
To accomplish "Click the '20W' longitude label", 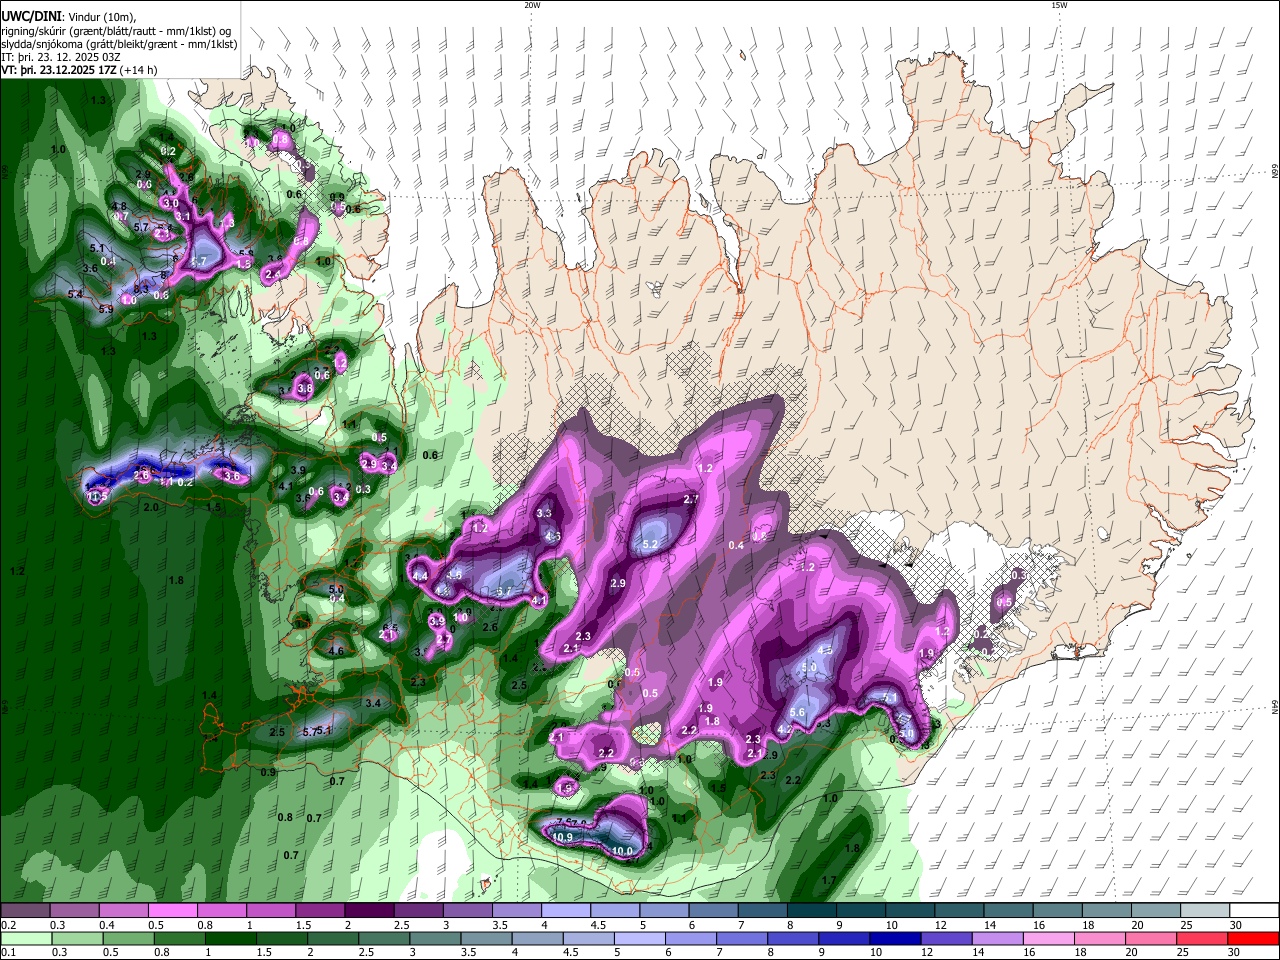I will pos(532,4).
